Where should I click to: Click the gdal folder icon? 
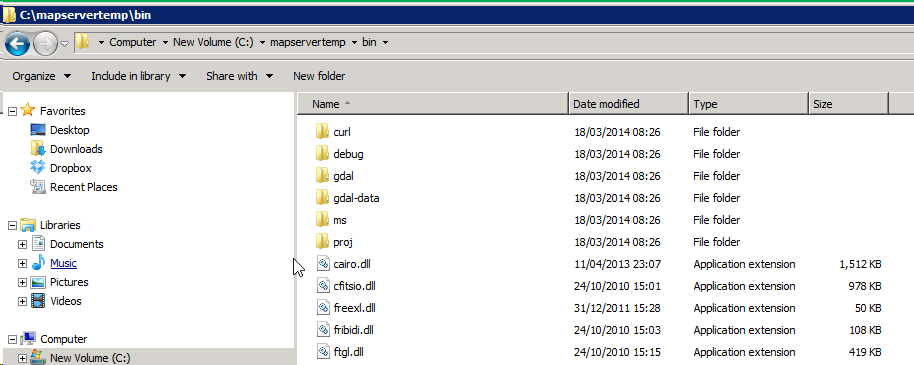322,176
